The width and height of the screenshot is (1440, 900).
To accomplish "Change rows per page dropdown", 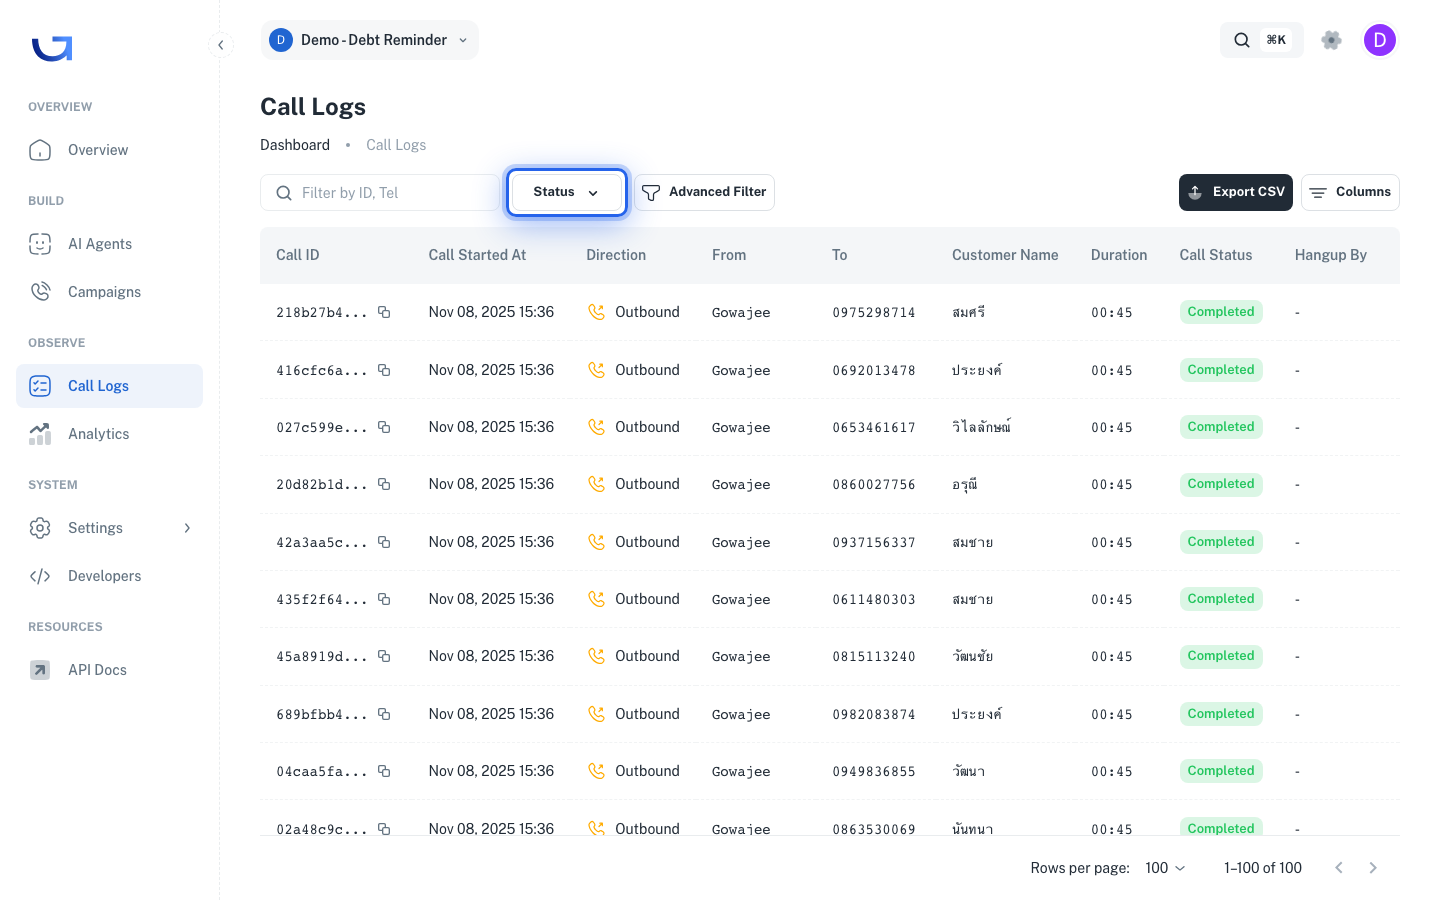I will point(1165,868).
